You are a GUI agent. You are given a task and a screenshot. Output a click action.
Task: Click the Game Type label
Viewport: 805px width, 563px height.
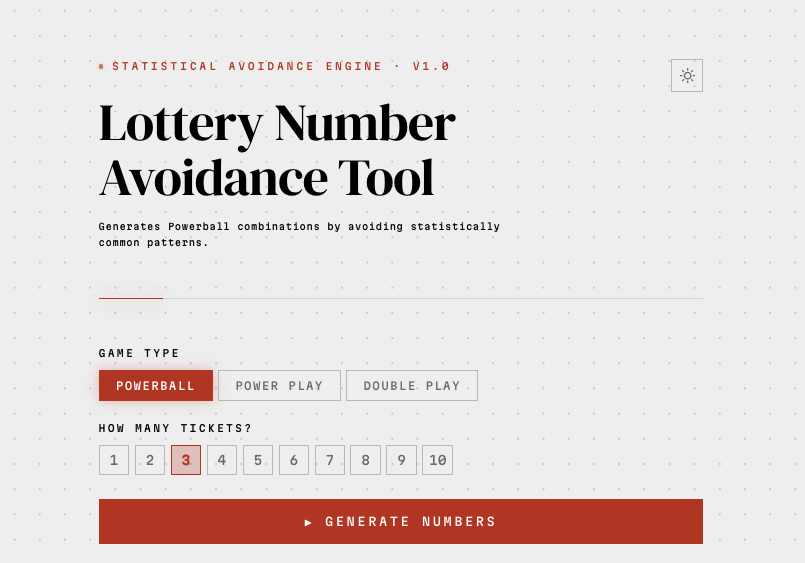pyautogui.click(x=139, y=353)
